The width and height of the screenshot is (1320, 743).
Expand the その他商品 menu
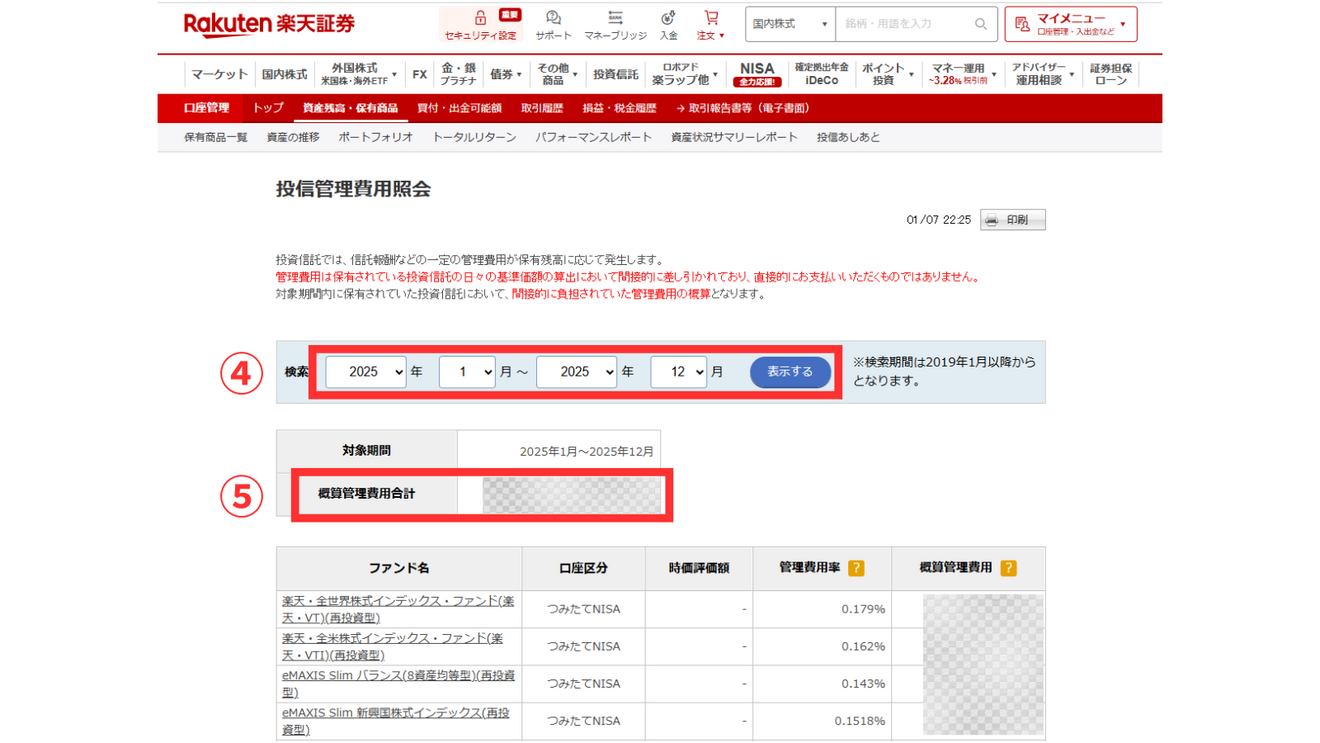point(557,75)
